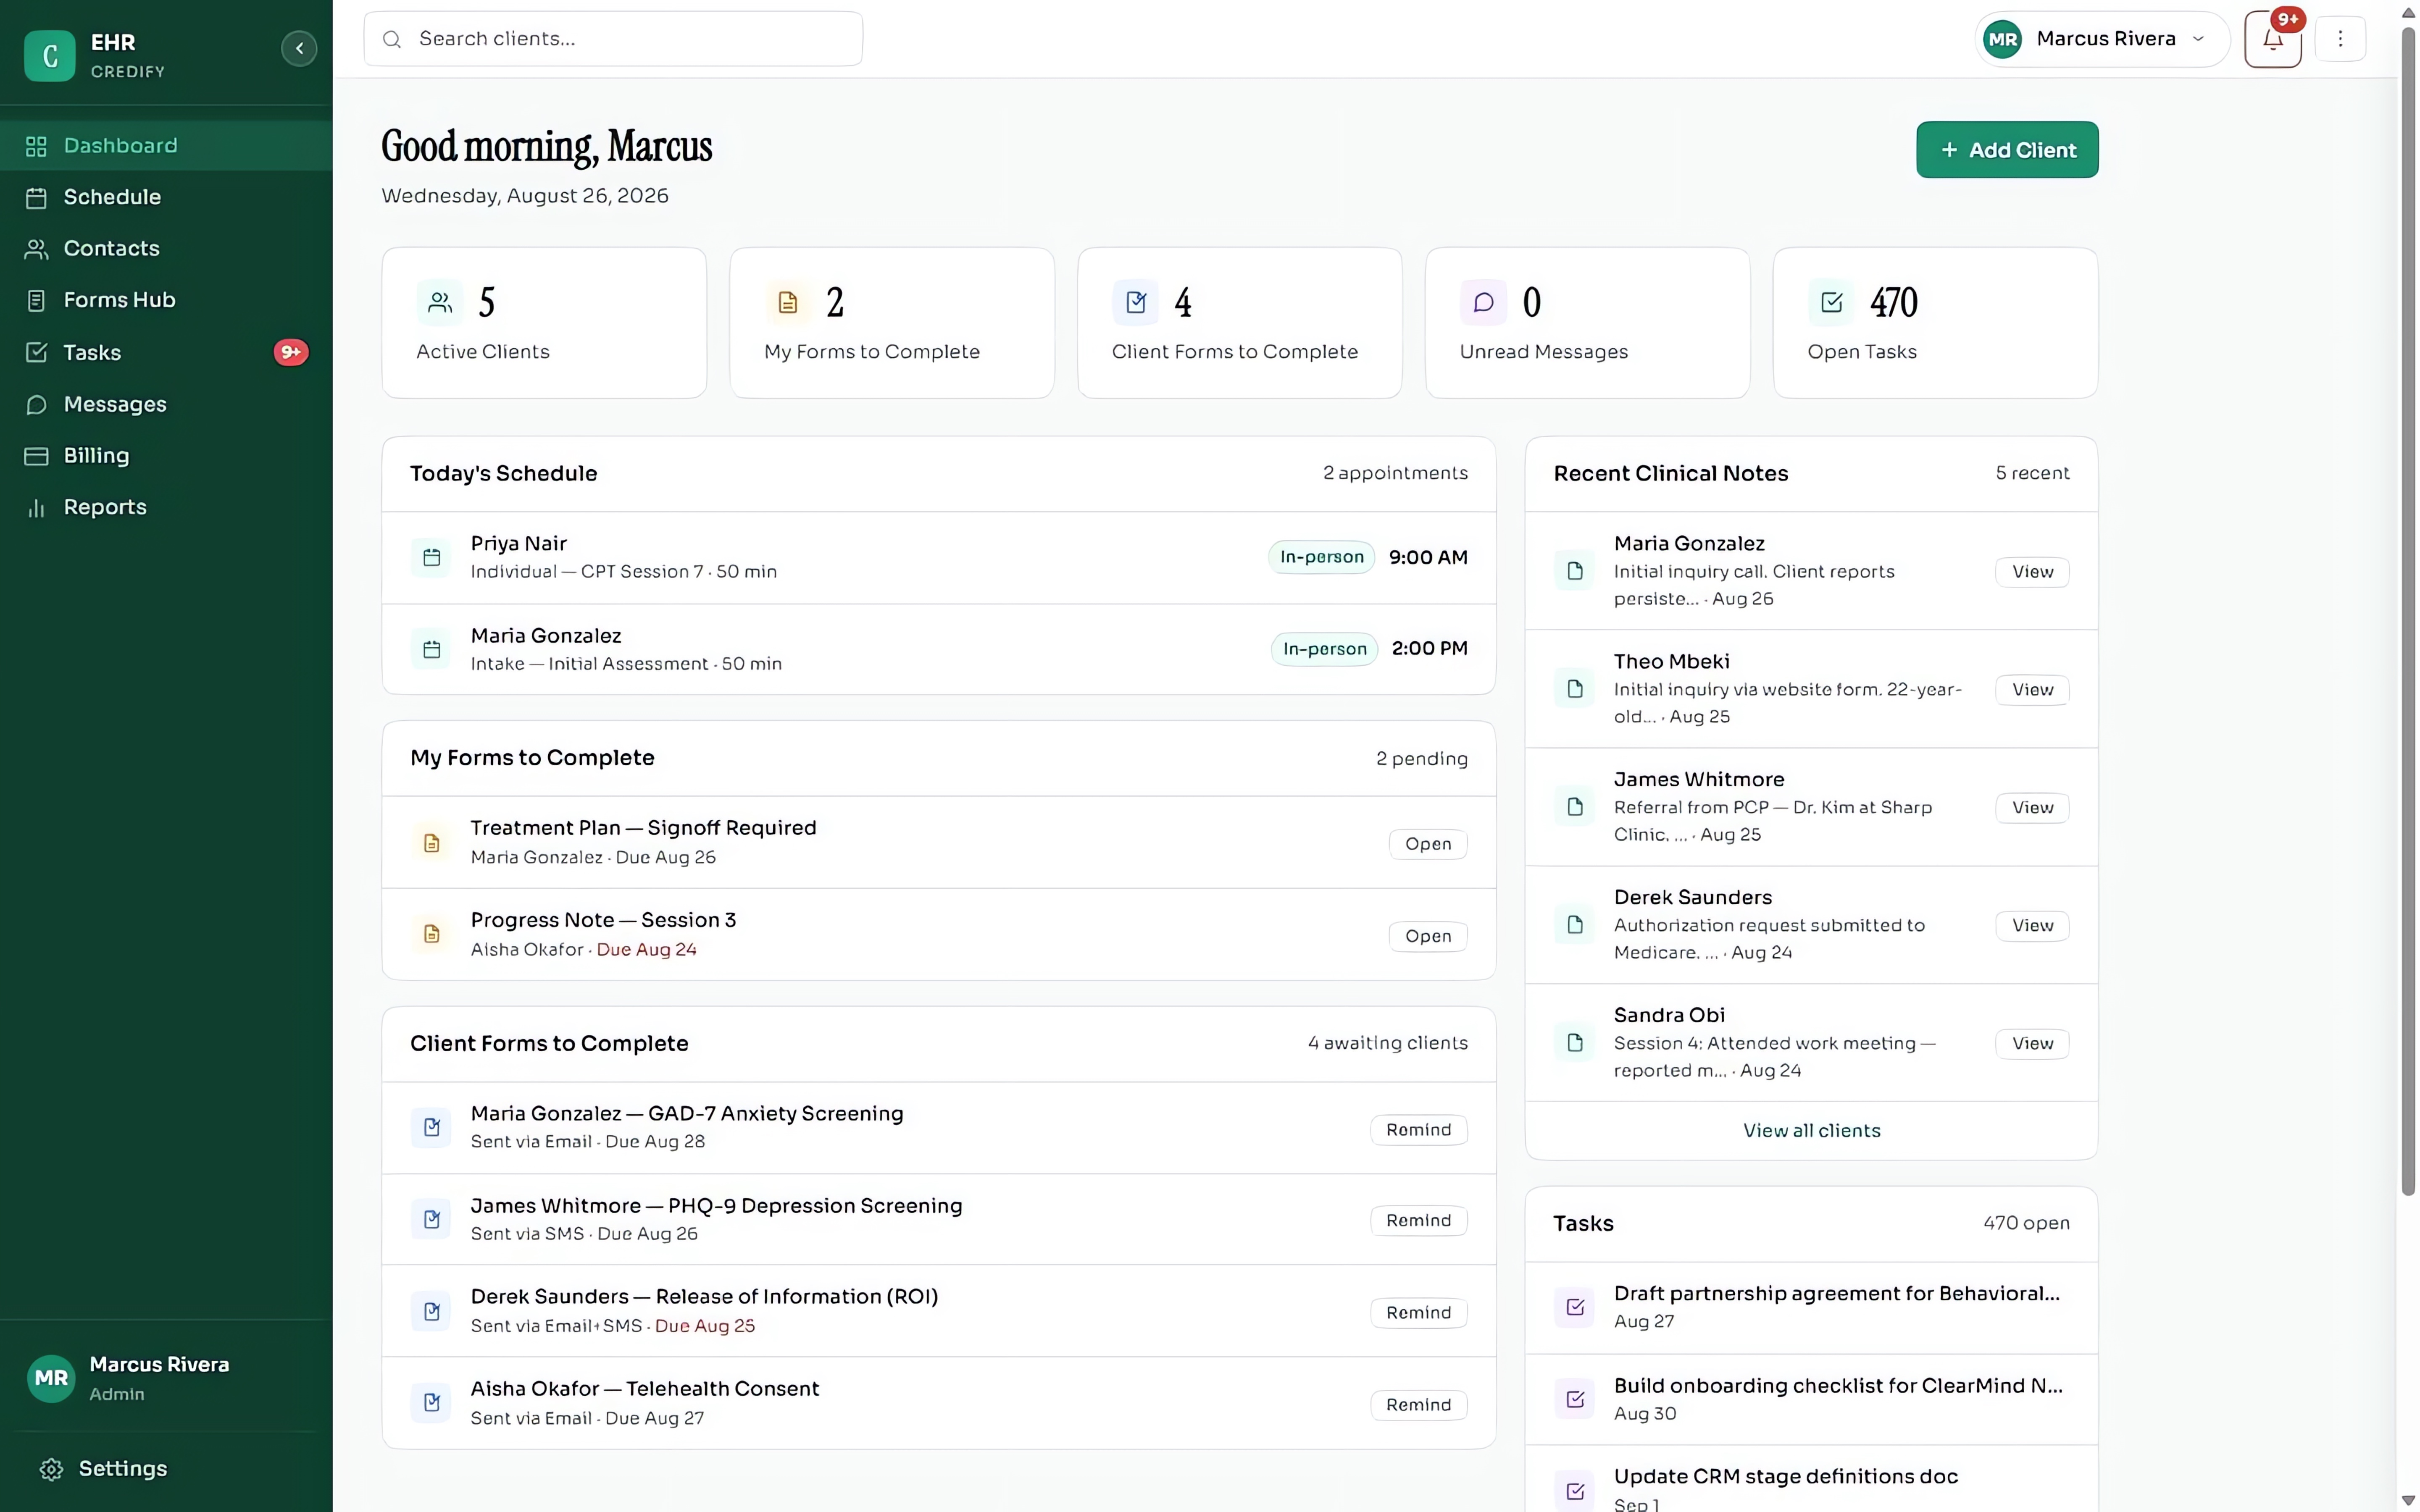Click the Add Client button
Viewport: 2420px width, 1512px height.
tap(2006, 150)
